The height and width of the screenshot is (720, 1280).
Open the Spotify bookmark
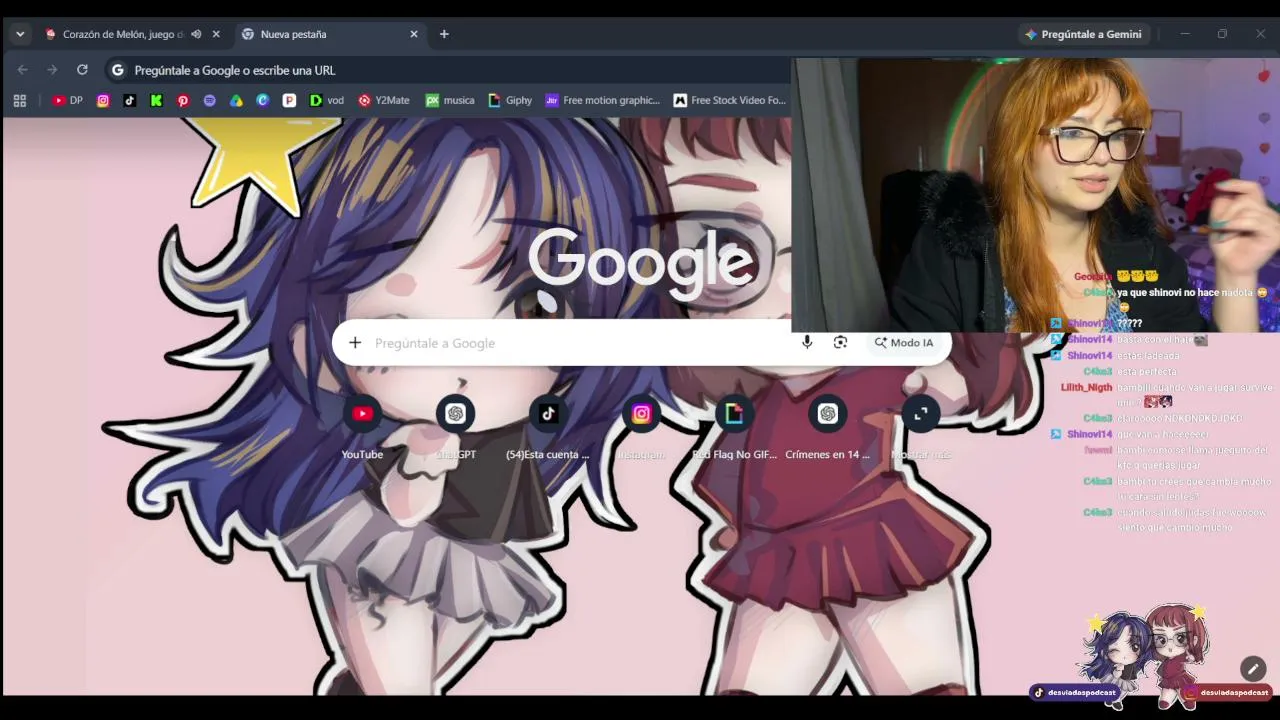click(209, 100)
